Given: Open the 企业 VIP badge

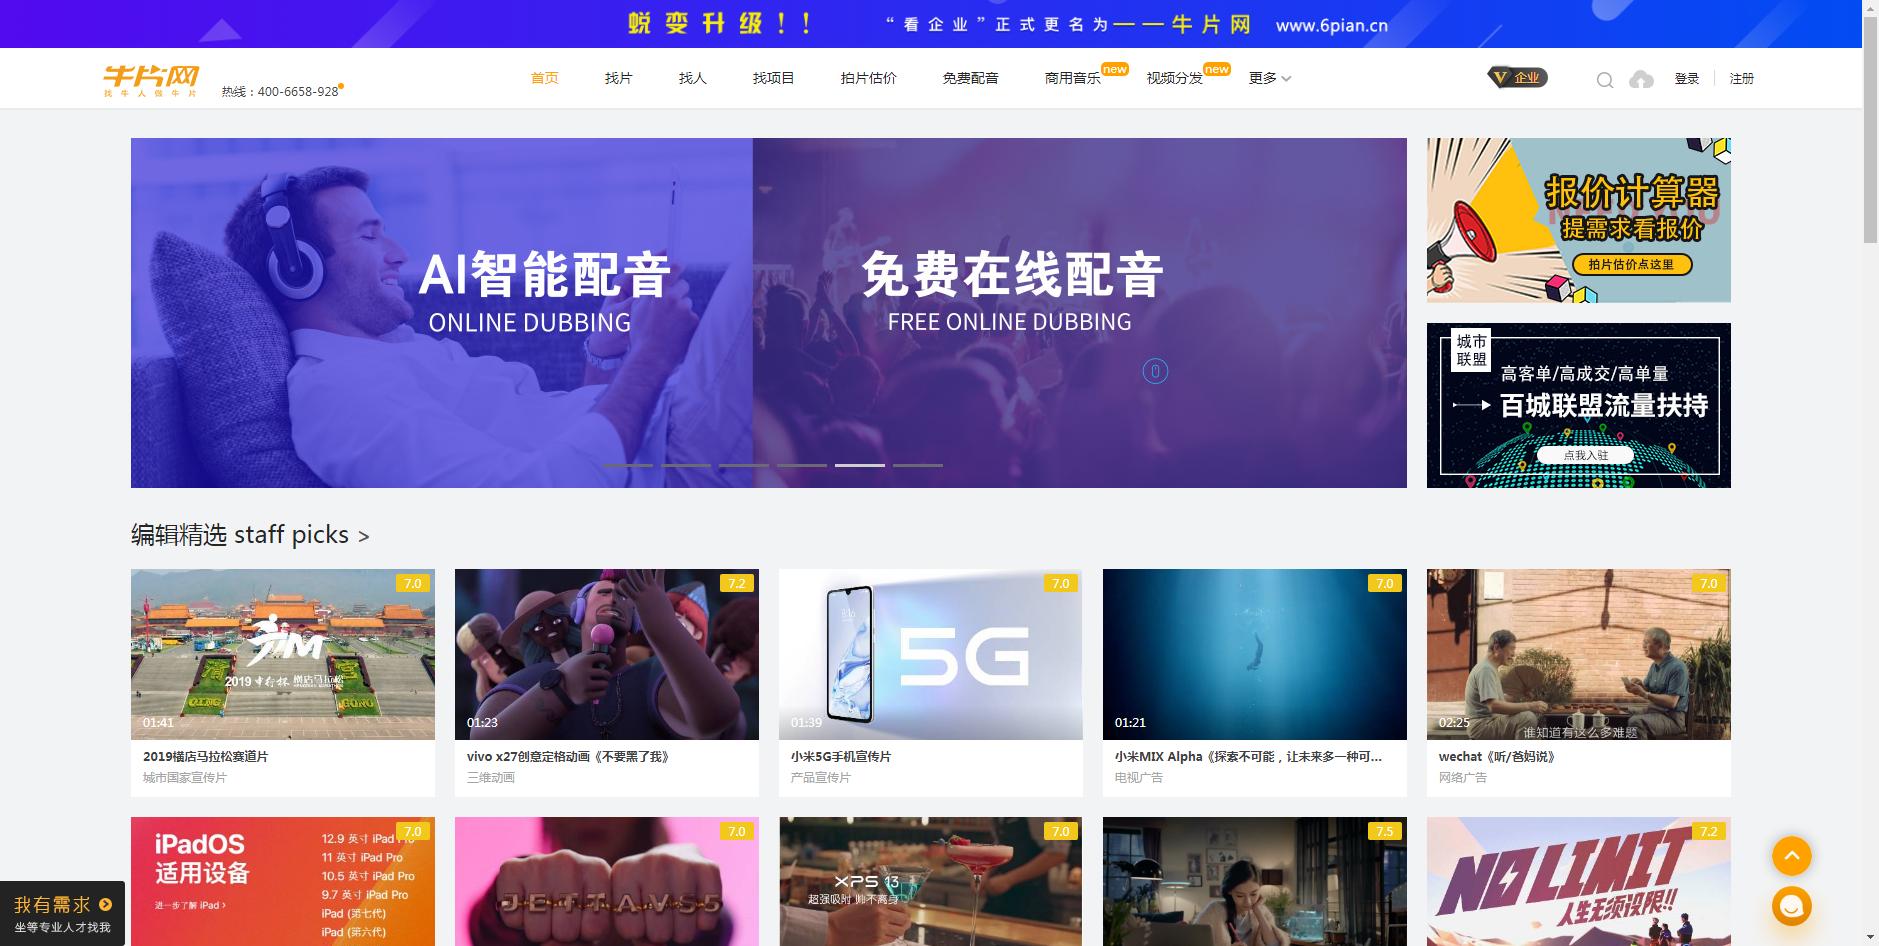Looking at the screenshot, I should [1517, 78].
